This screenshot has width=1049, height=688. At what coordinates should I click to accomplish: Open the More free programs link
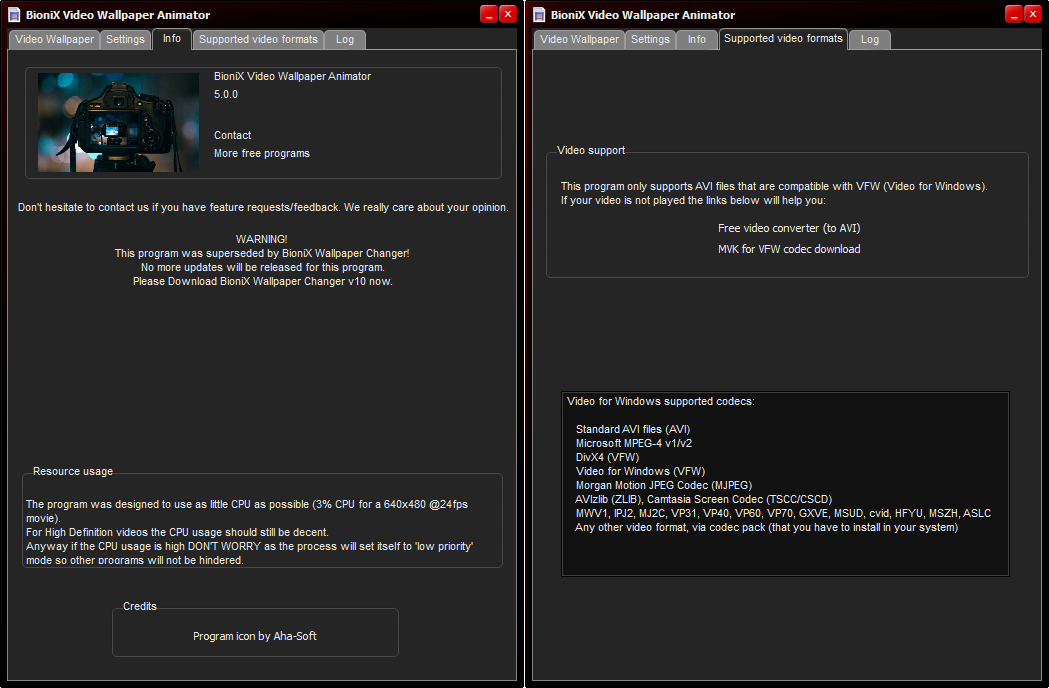[262, 153]
